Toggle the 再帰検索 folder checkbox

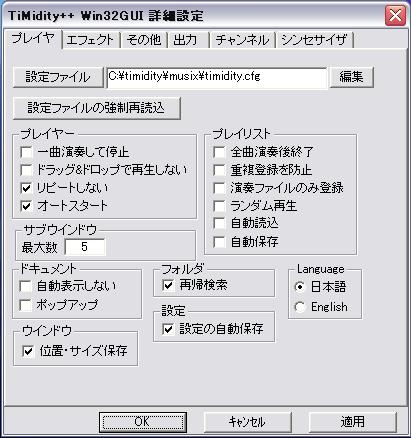pos(168,285)
